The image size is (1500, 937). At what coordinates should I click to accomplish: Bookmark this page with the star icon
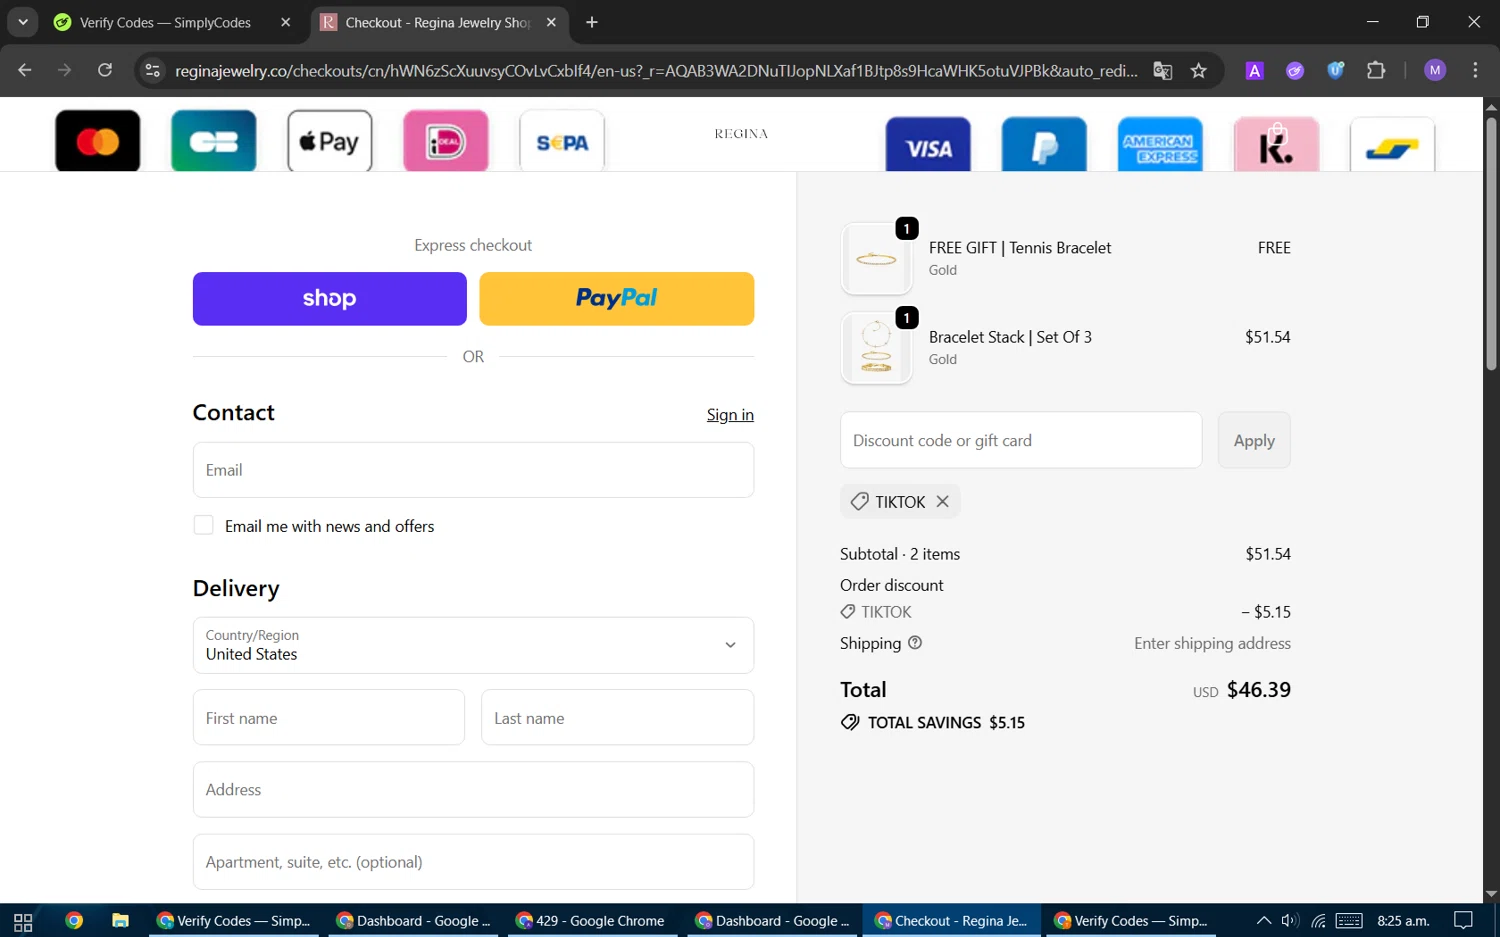coord(1199,70)
